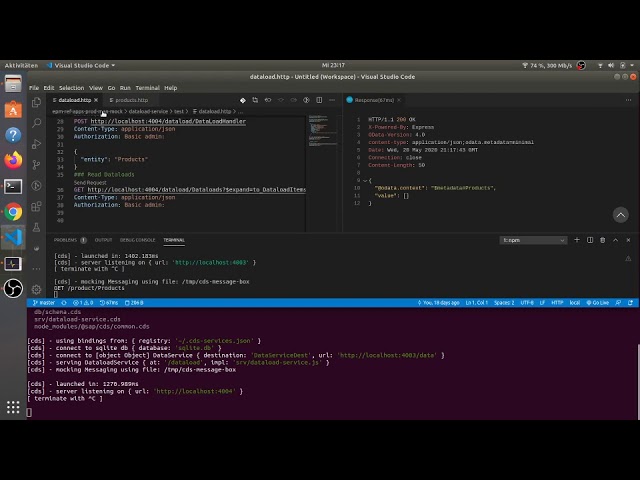This screenshot has height=480, width=640.
Task: Open the Run and Debug view
Action: (x=36, y=144)
